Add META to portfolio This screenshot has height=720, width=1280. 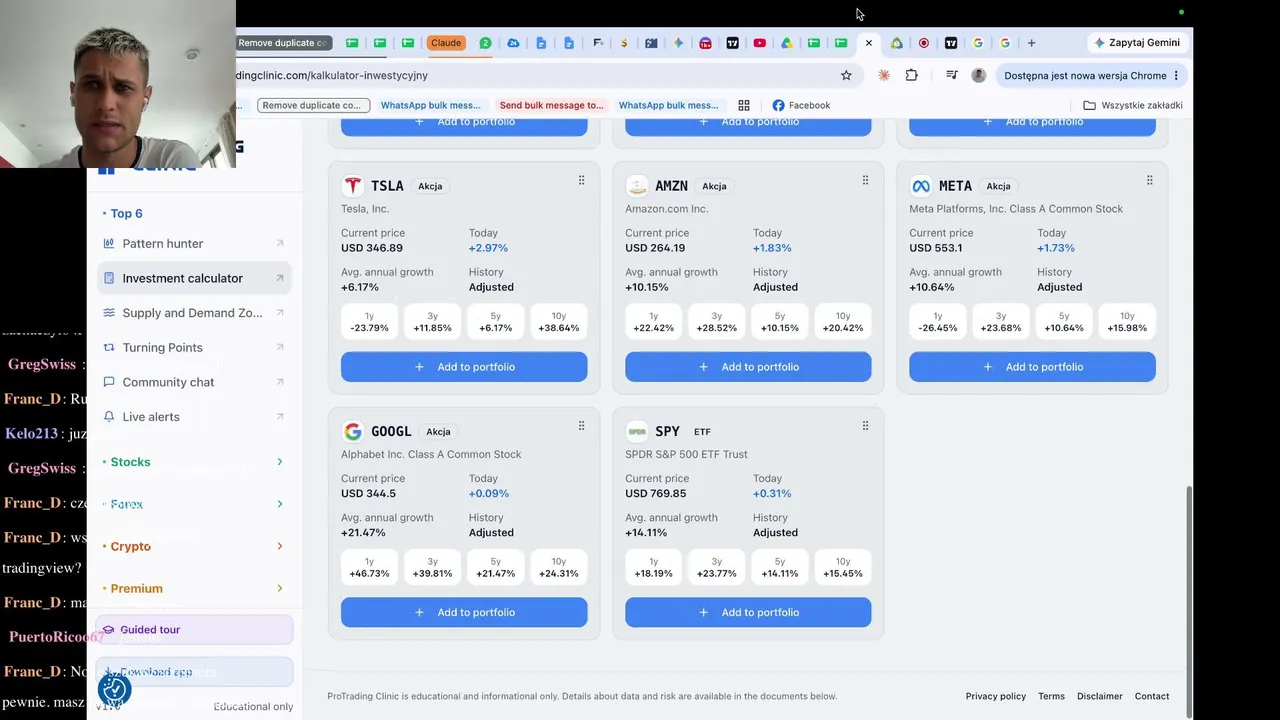coord(1032,367)
